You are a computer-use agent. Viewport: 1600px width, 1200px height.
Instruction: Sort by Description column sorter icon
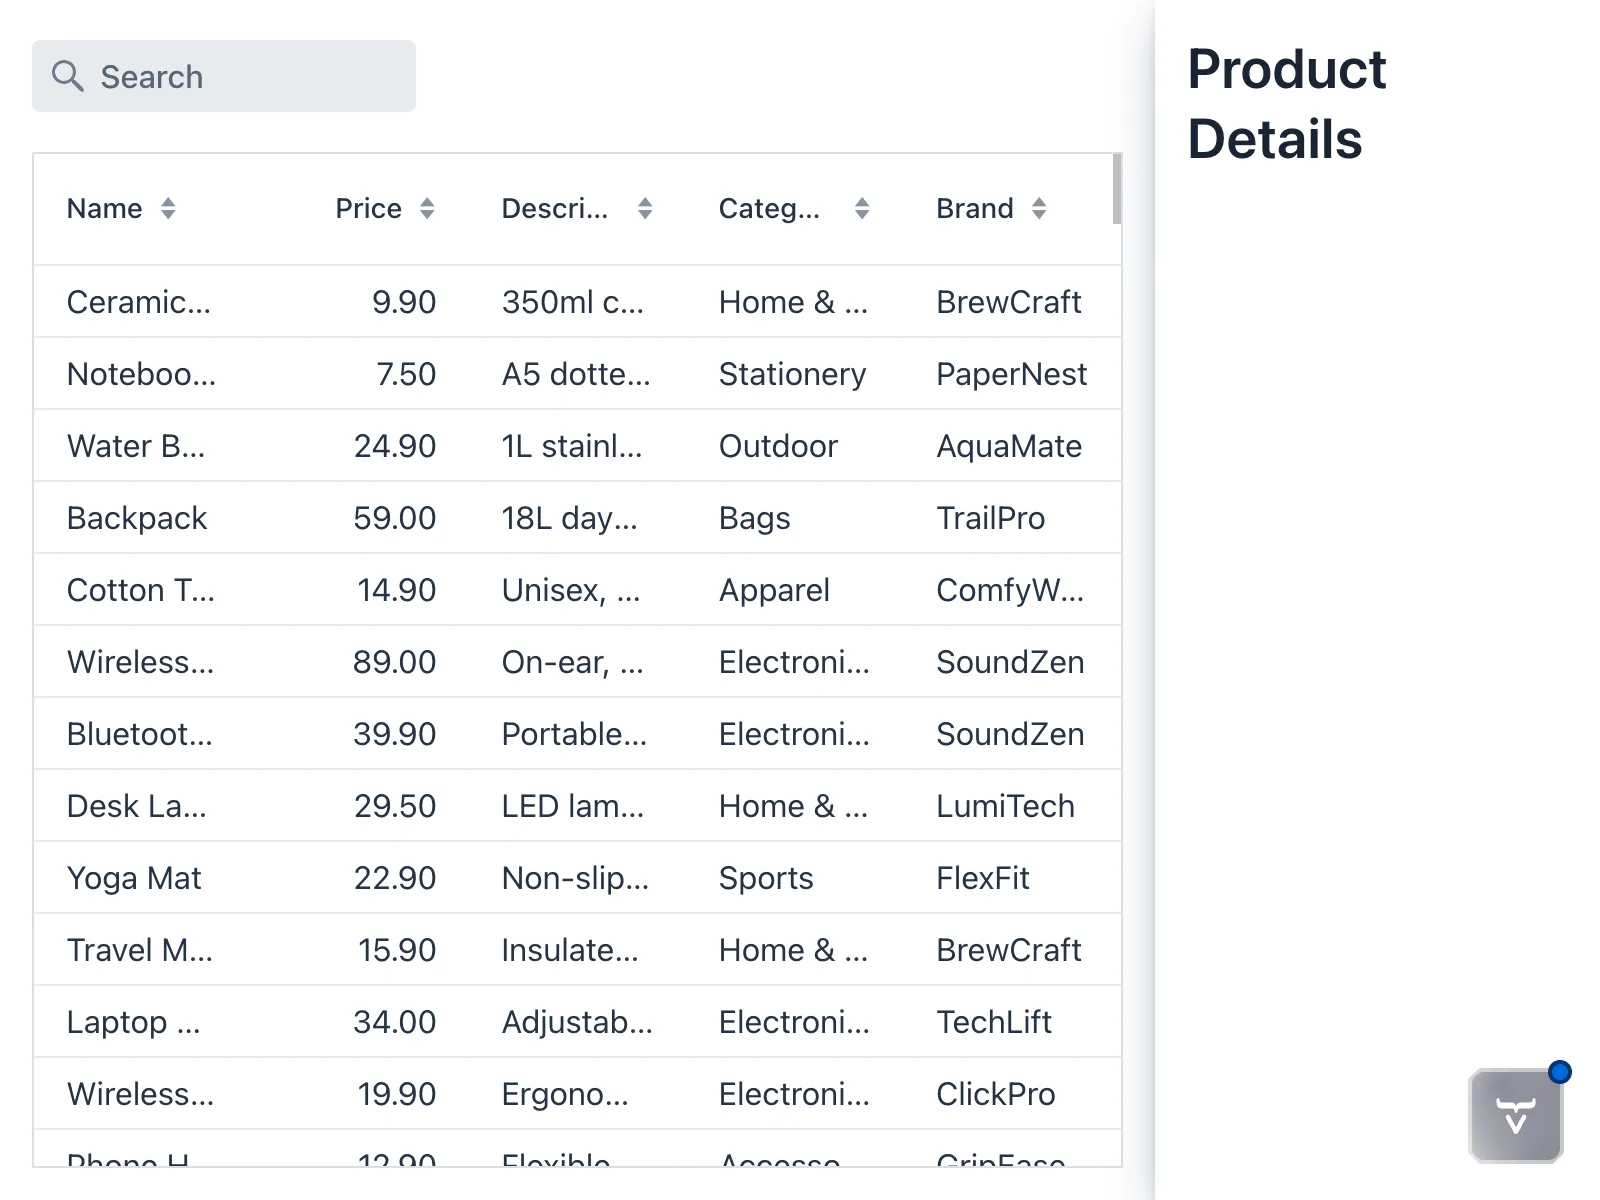pyautogui.click(x=645, y=208)
